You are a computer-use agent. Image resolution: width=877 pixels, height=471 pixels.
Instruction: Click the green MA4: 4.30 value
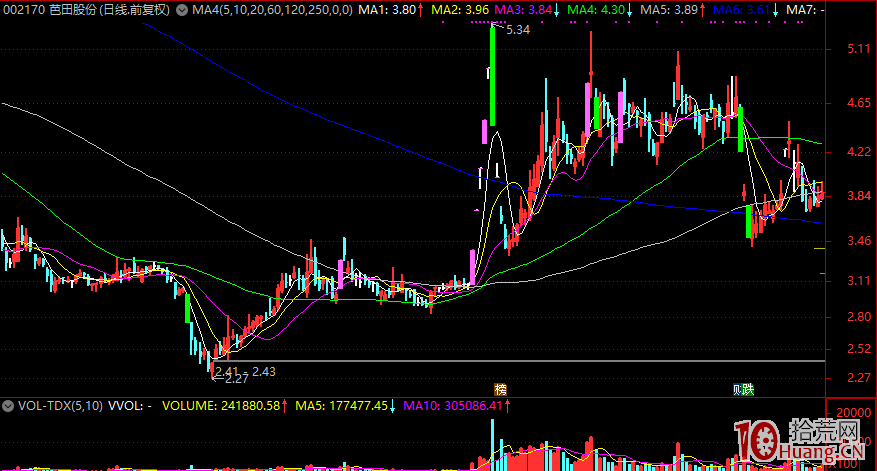tap(596, 10)
